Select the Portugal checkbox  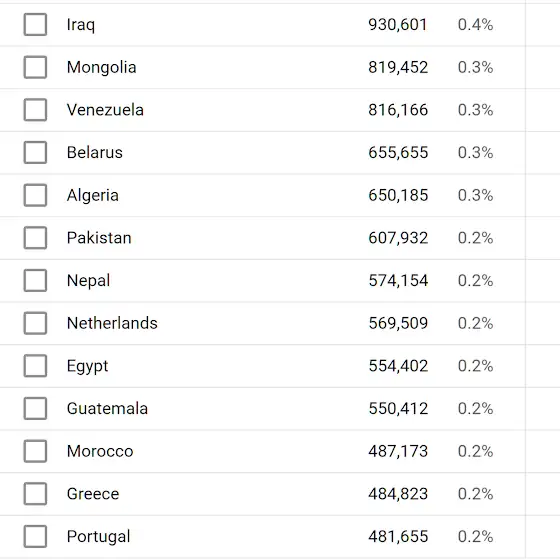[x=35, y=536]
